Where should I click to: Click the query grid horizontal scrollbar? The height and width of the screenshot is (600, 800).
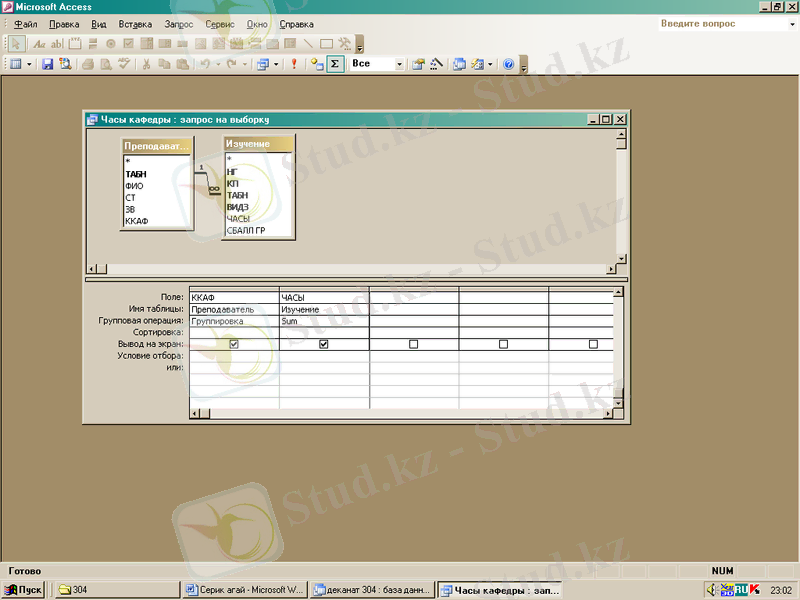point(400,413)
